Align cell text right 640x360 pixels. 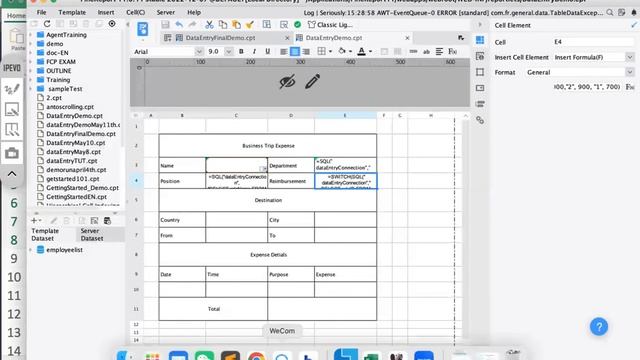point(306,51)
